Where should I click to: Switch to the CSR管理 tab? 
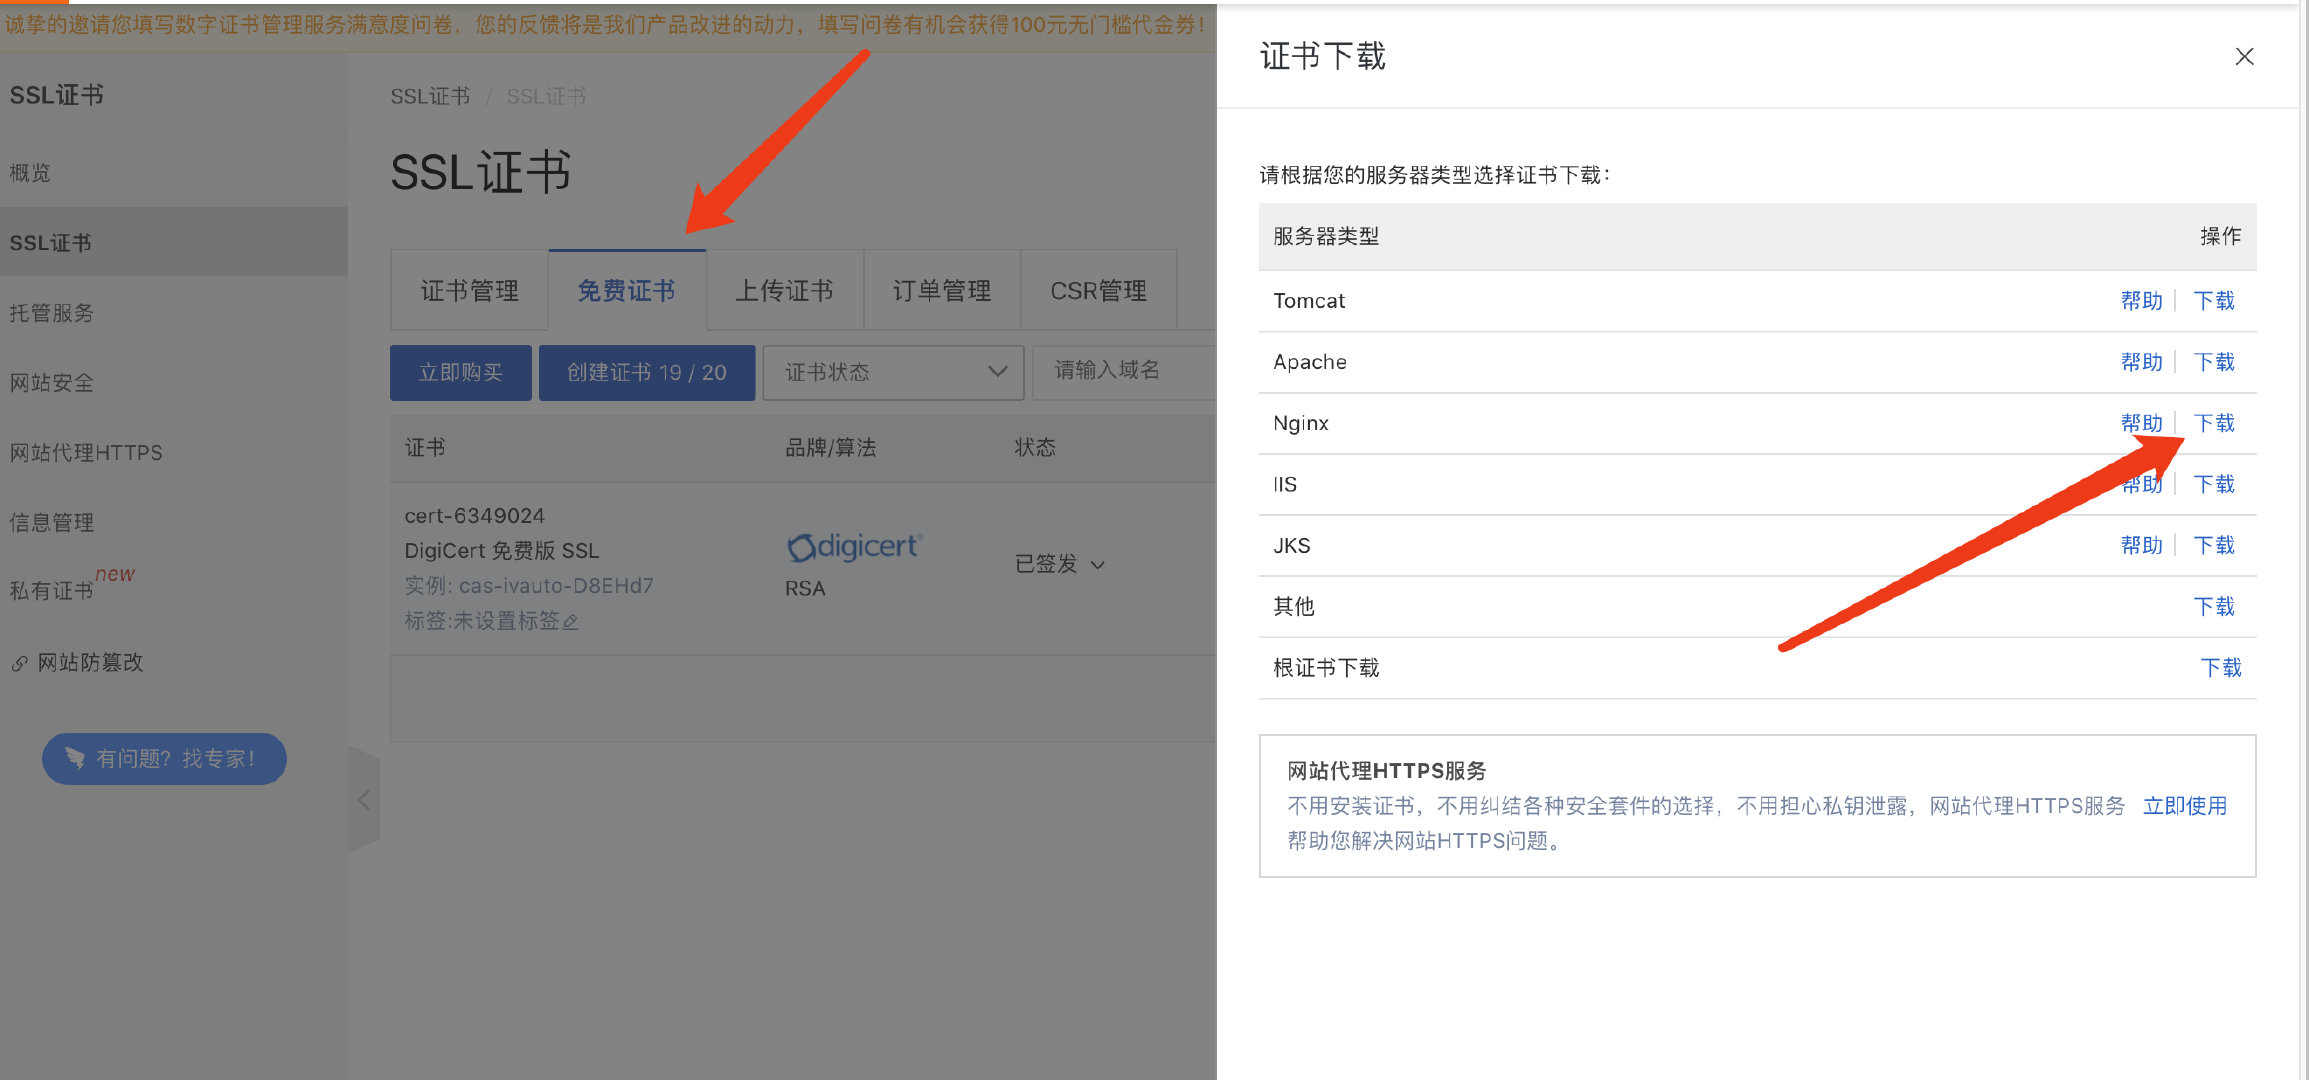[x=1098, y=291]
